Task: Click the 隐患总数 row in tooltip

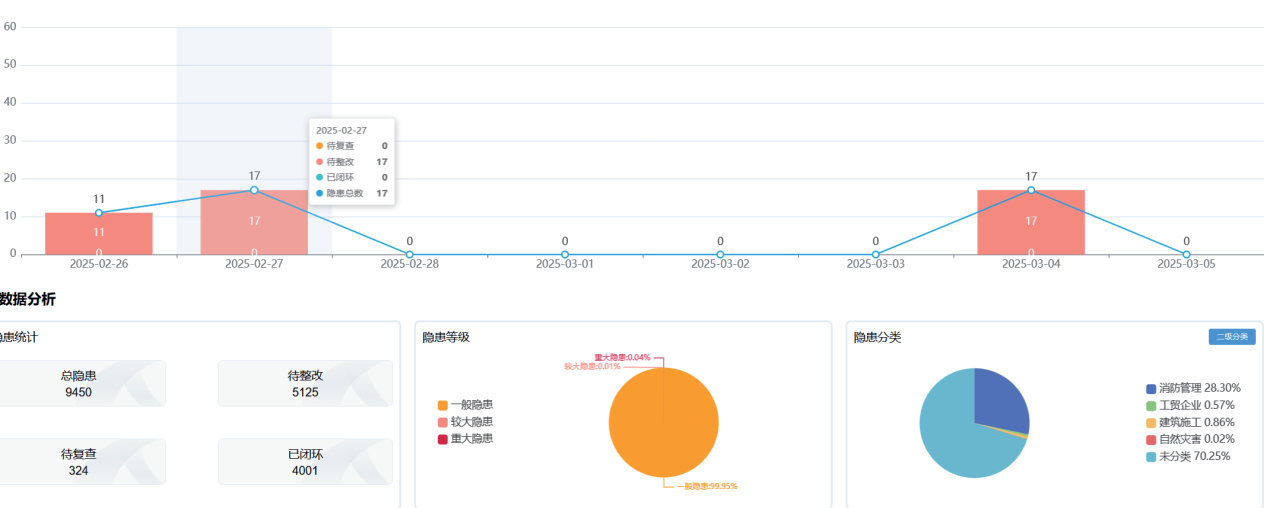Action: 351,193
